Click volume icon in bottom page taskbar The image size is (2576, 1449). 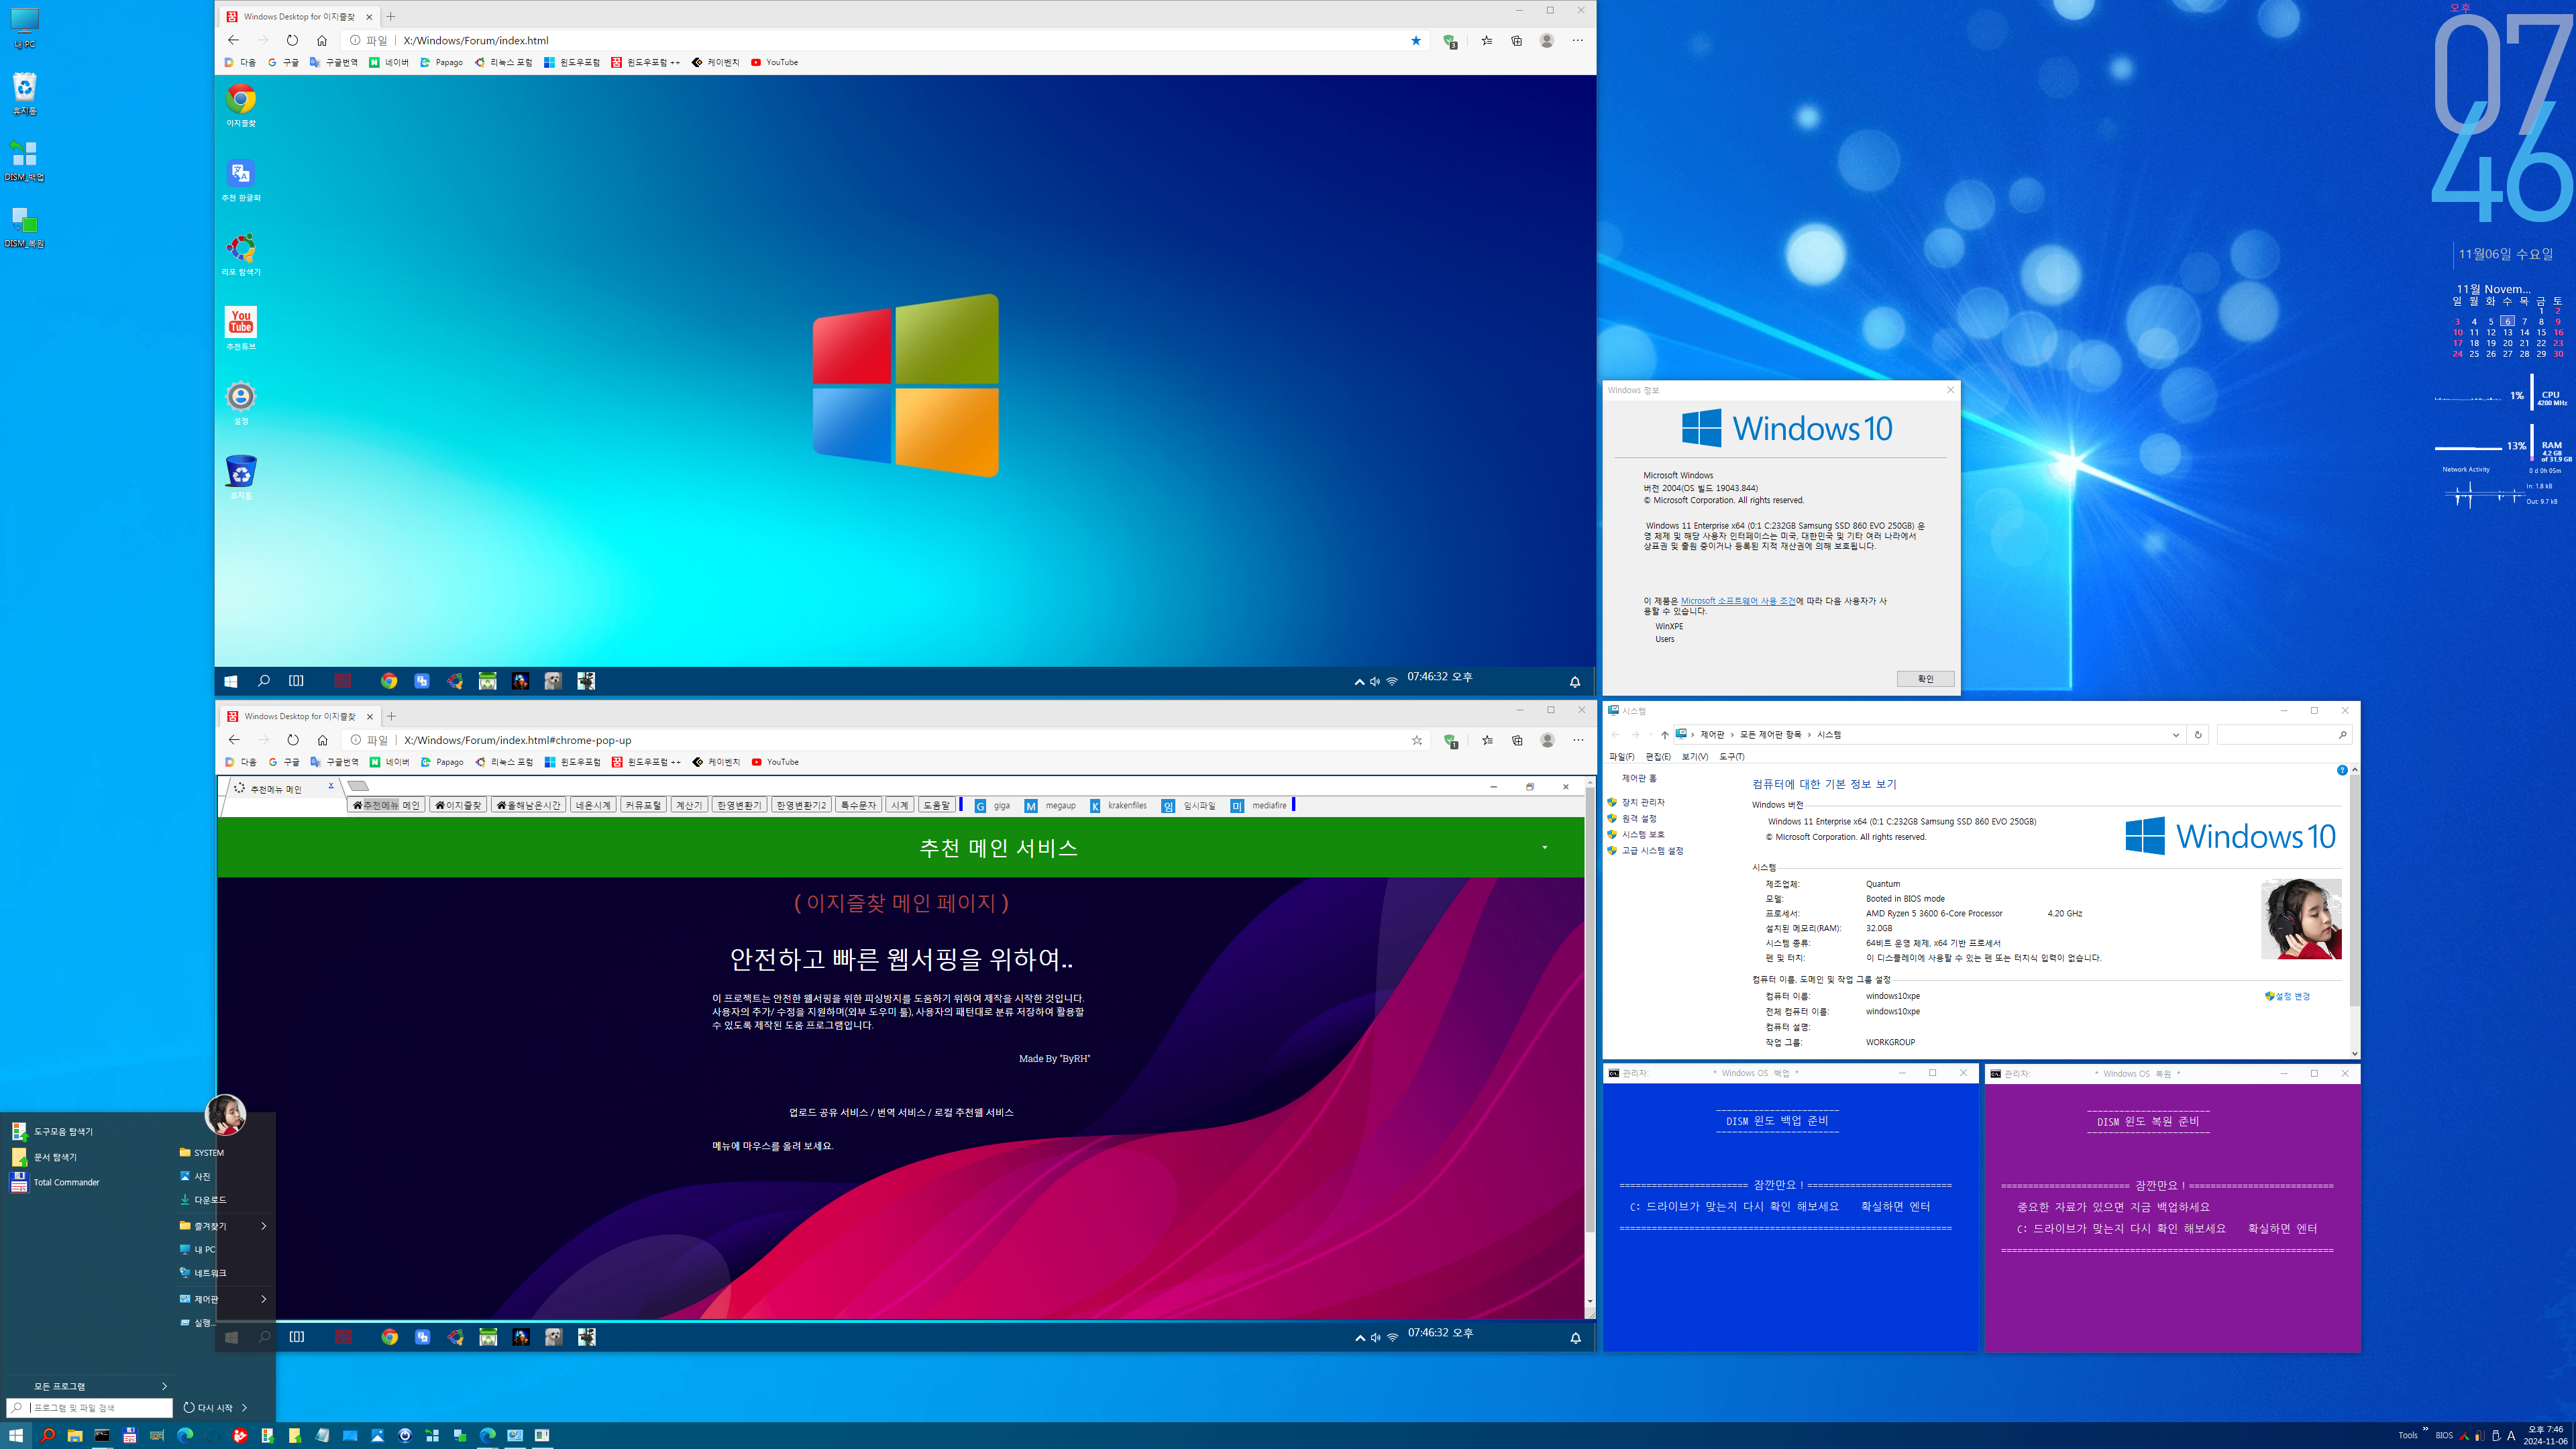tap(1376, 1338)
